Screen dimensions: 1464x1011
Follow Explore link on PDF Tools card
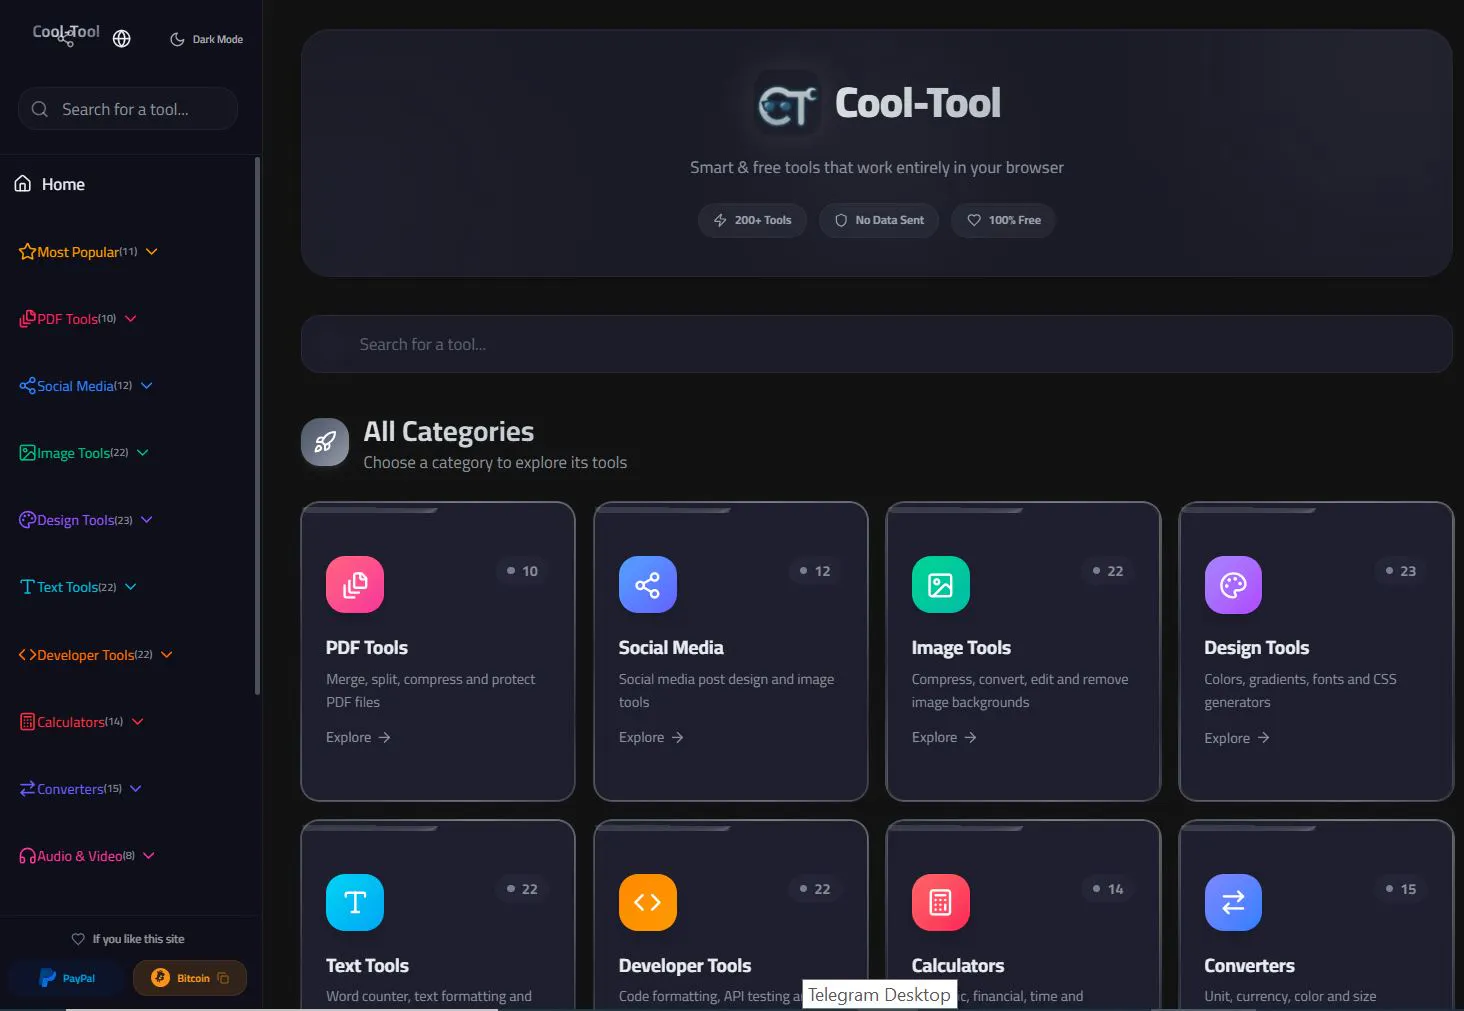[x=358, y=737]
